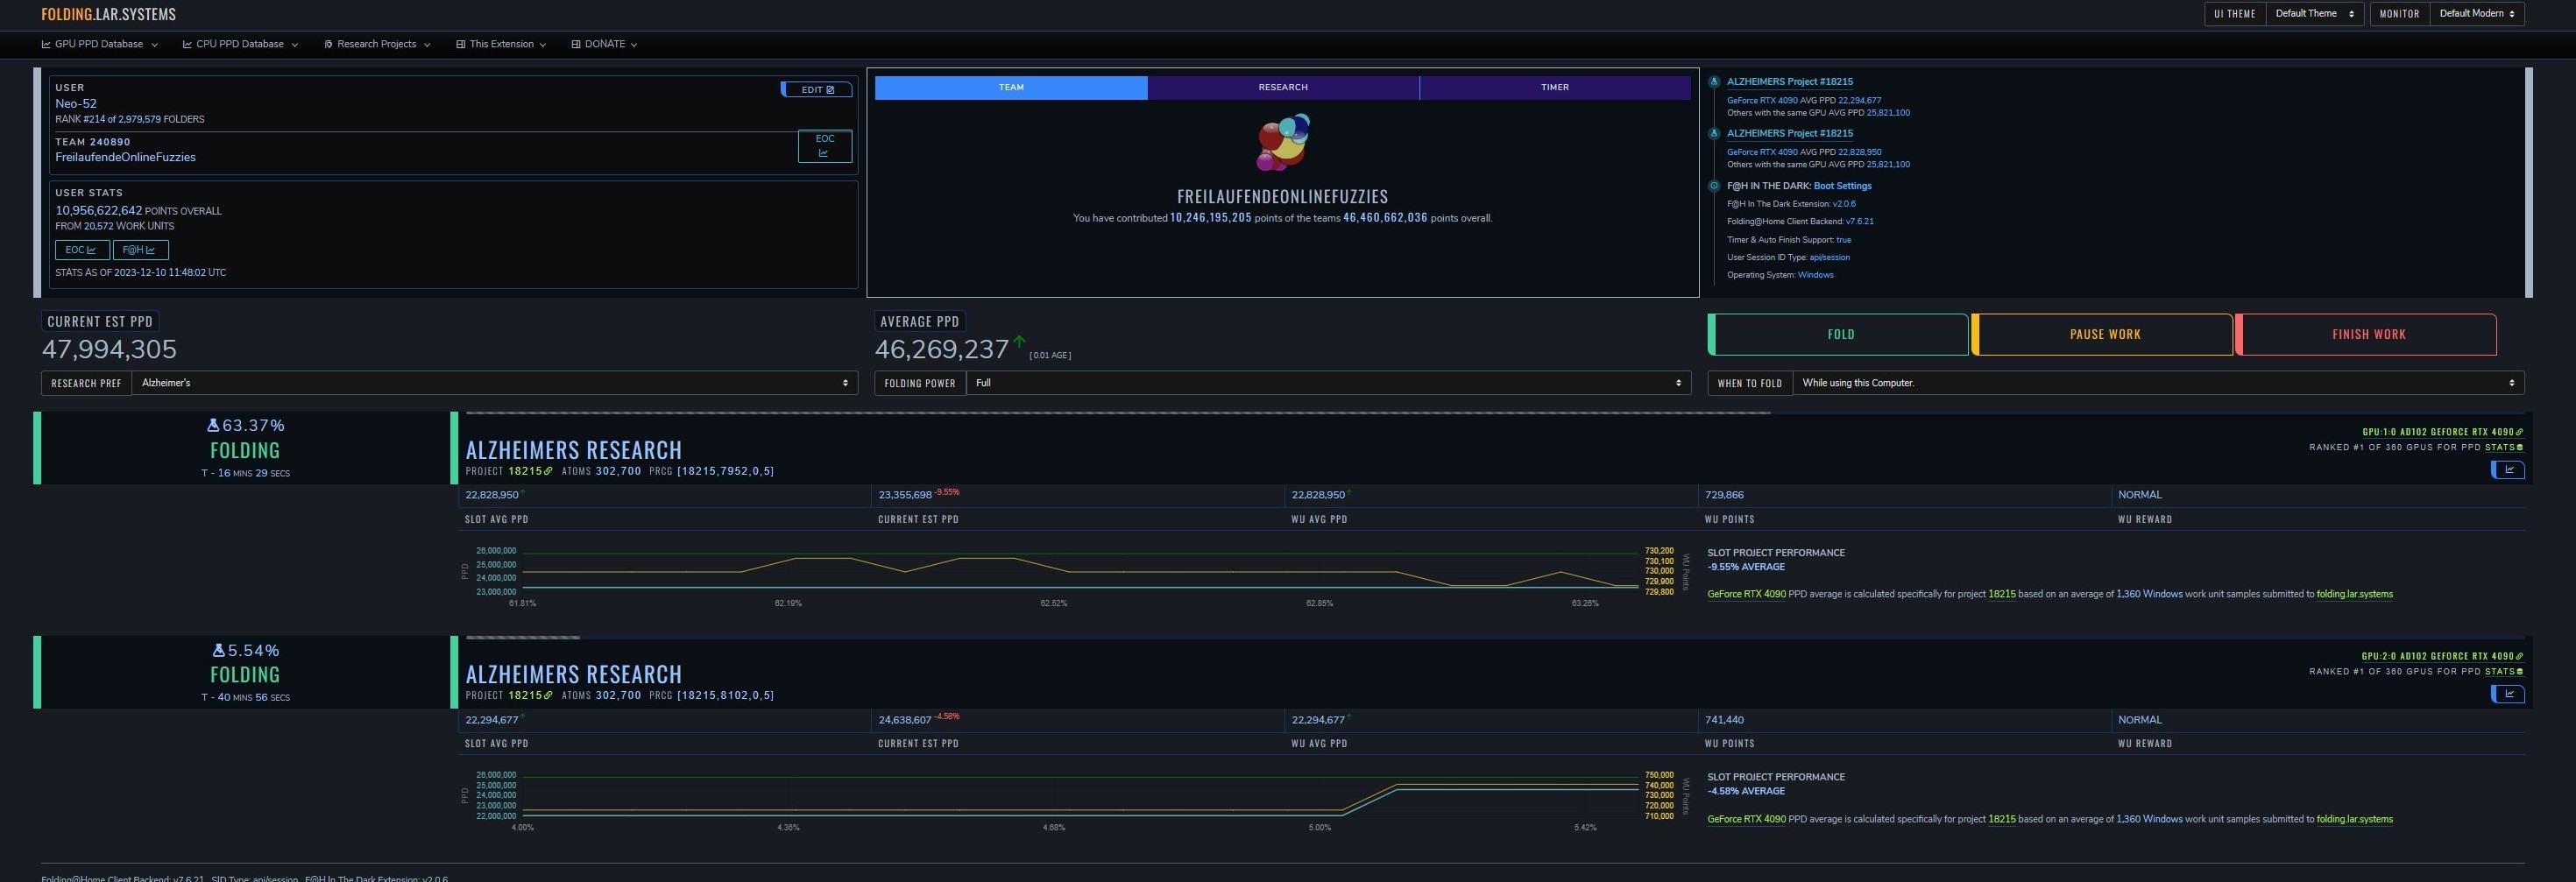Open the Monitor Default Modern dropdown

coord(2476,14)
